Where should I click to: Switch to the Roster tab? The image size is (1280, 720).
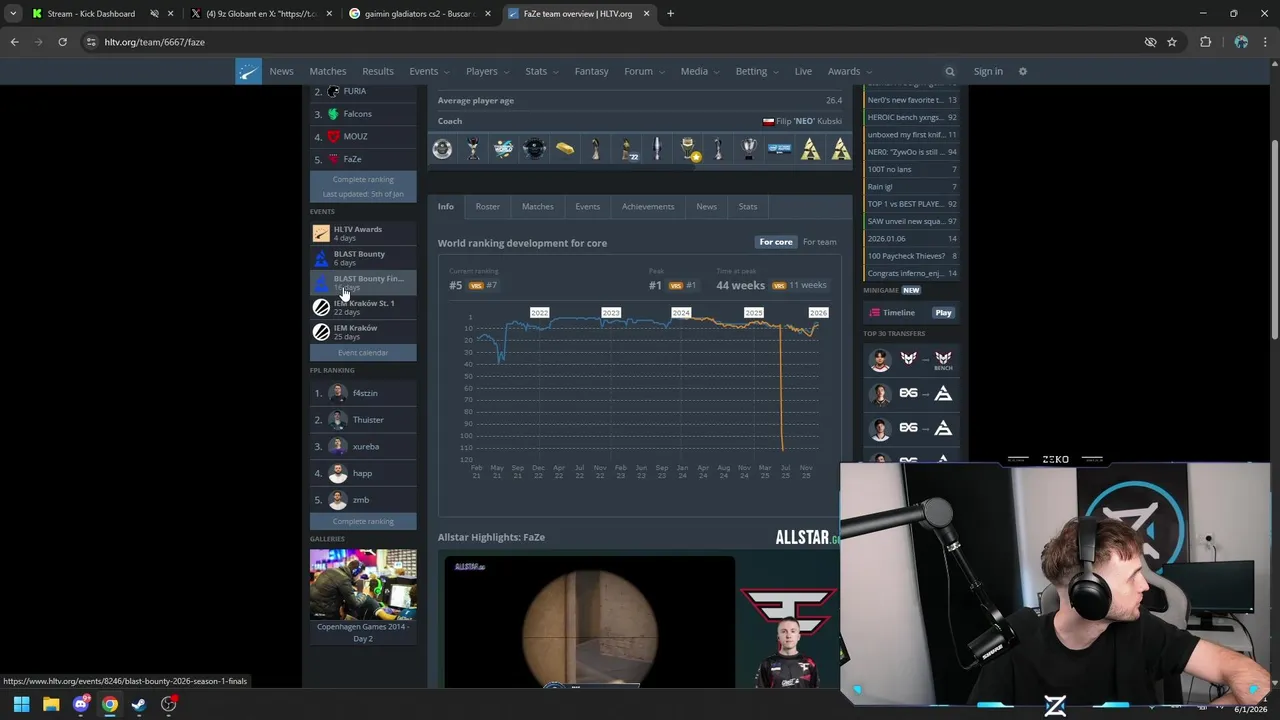pyautogui.click(x=488, y=206)
